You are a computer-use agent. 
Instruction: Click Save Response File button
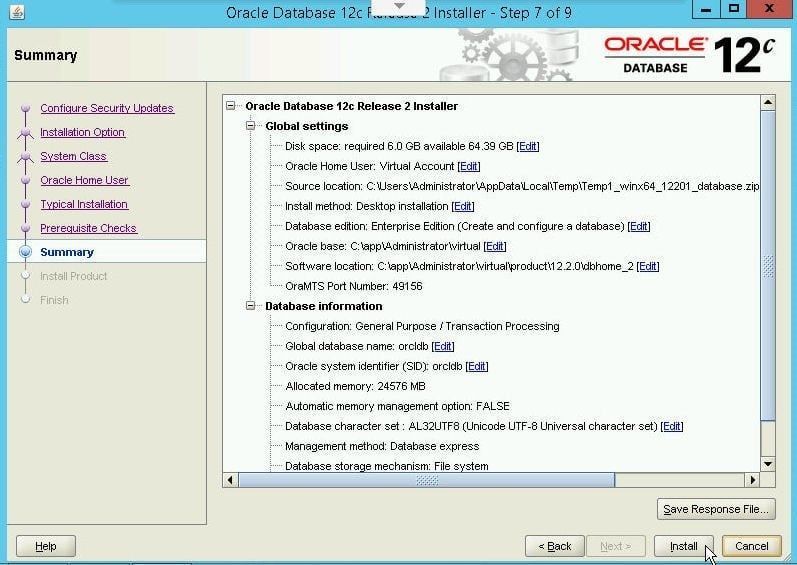pos(716,509)
